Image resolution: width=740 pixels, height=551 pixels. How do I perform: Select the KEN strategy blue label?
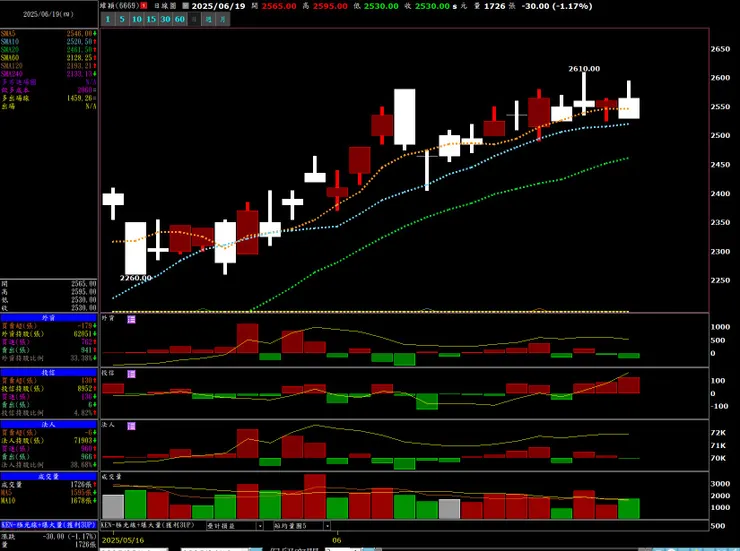(x=49, y=525)
